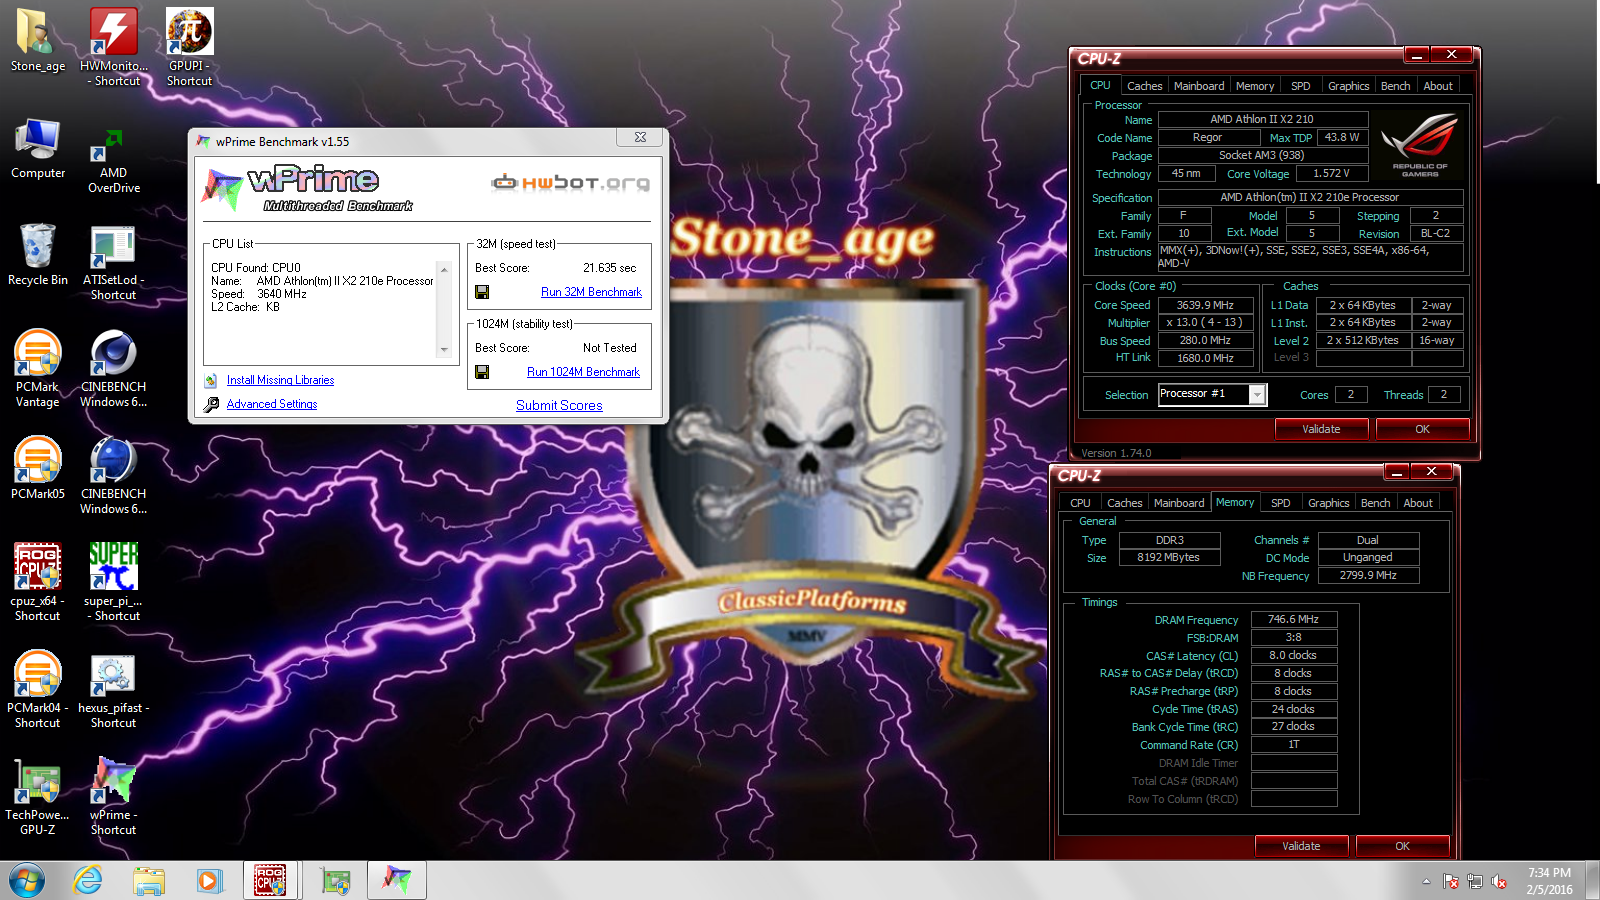Open the Stone_age folder icon
The width and height of the screenshot is (1600, 900).
point(37,40)
